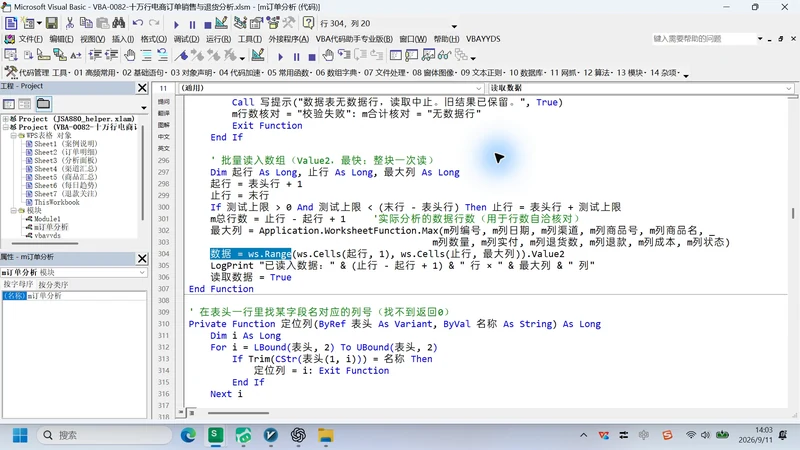
Task: Open the Immediate Window icon
Action: [x=411, y=55]
